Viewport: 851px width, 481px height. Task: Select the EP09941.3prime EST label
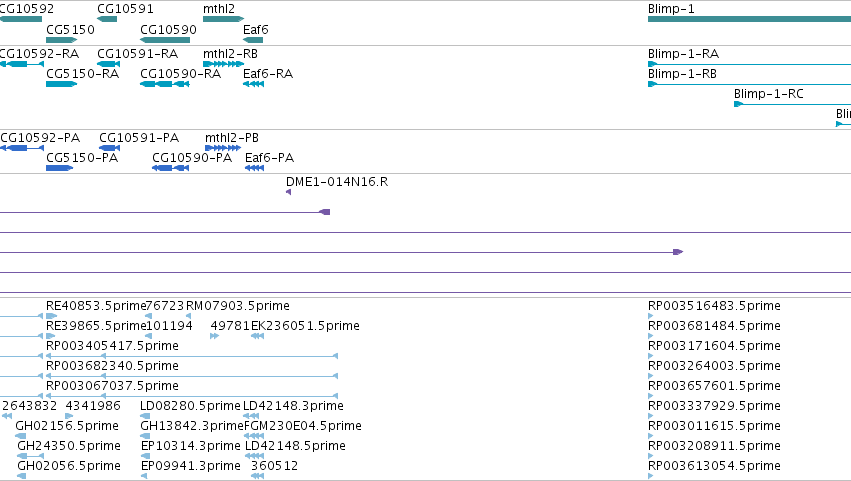190,466
